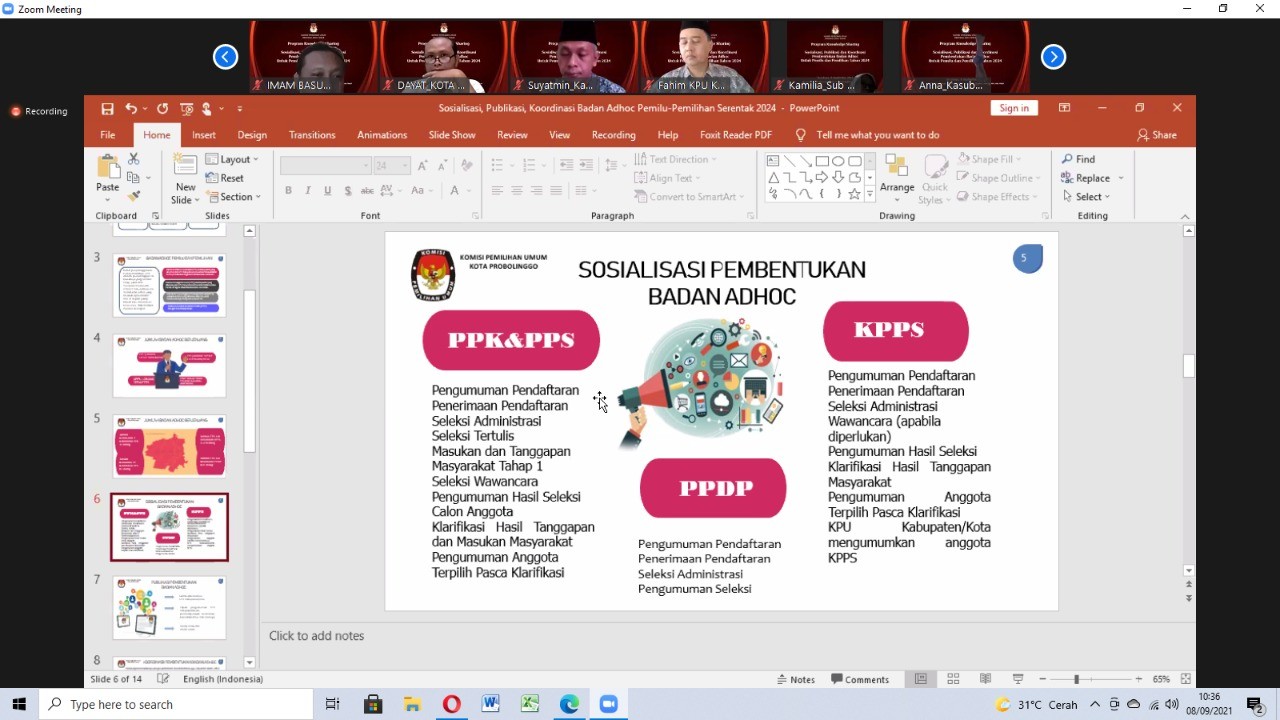
Task: Switch to the Slide Show tab
Action: tap(452, 135)
